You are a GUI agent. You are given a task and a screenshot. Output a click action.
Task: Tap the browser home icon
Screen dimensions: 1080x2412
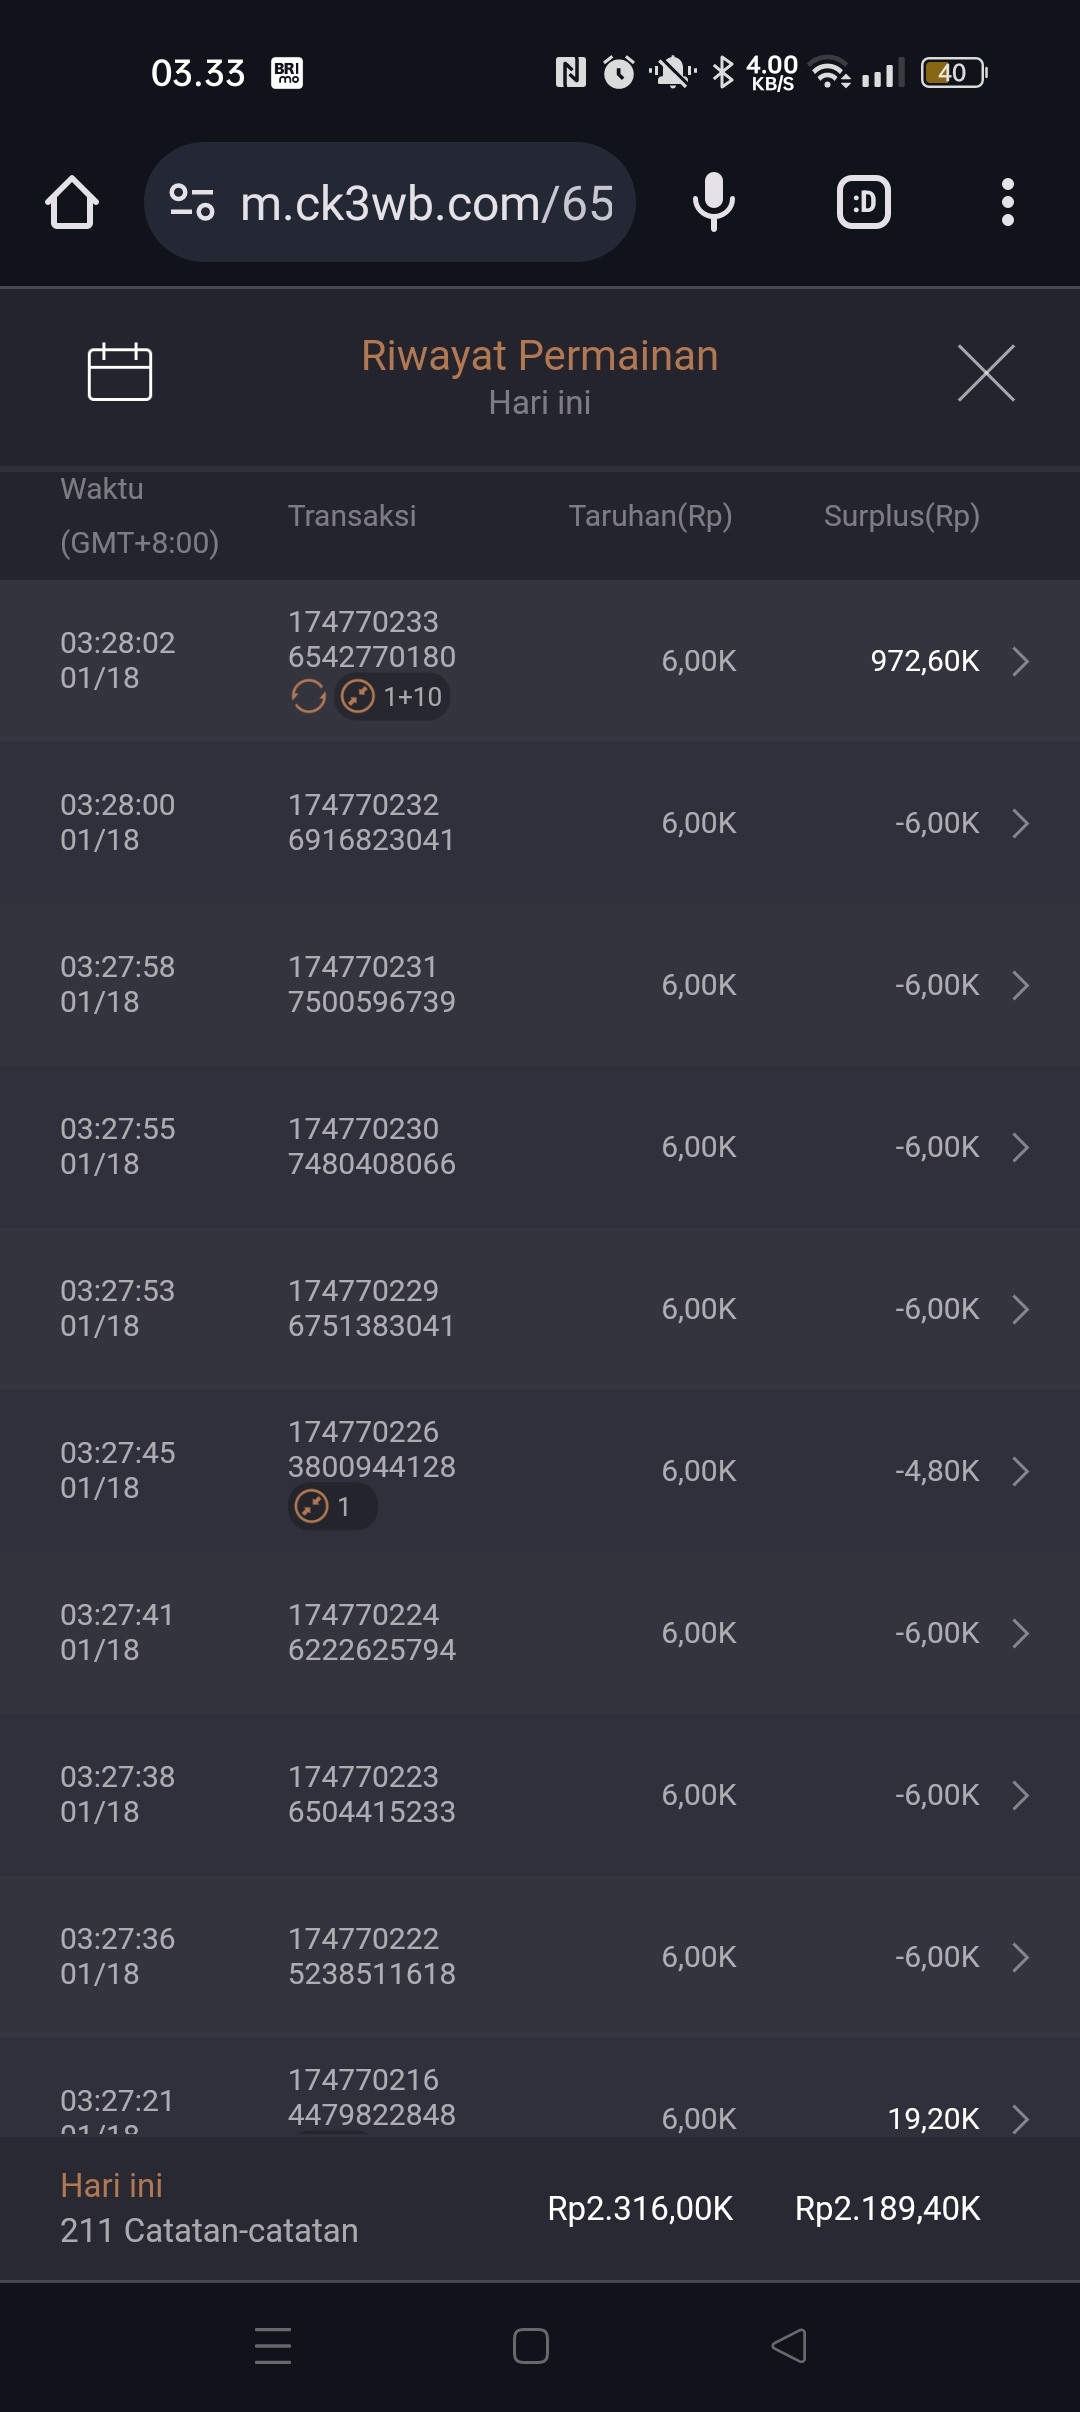coord(72,203)
